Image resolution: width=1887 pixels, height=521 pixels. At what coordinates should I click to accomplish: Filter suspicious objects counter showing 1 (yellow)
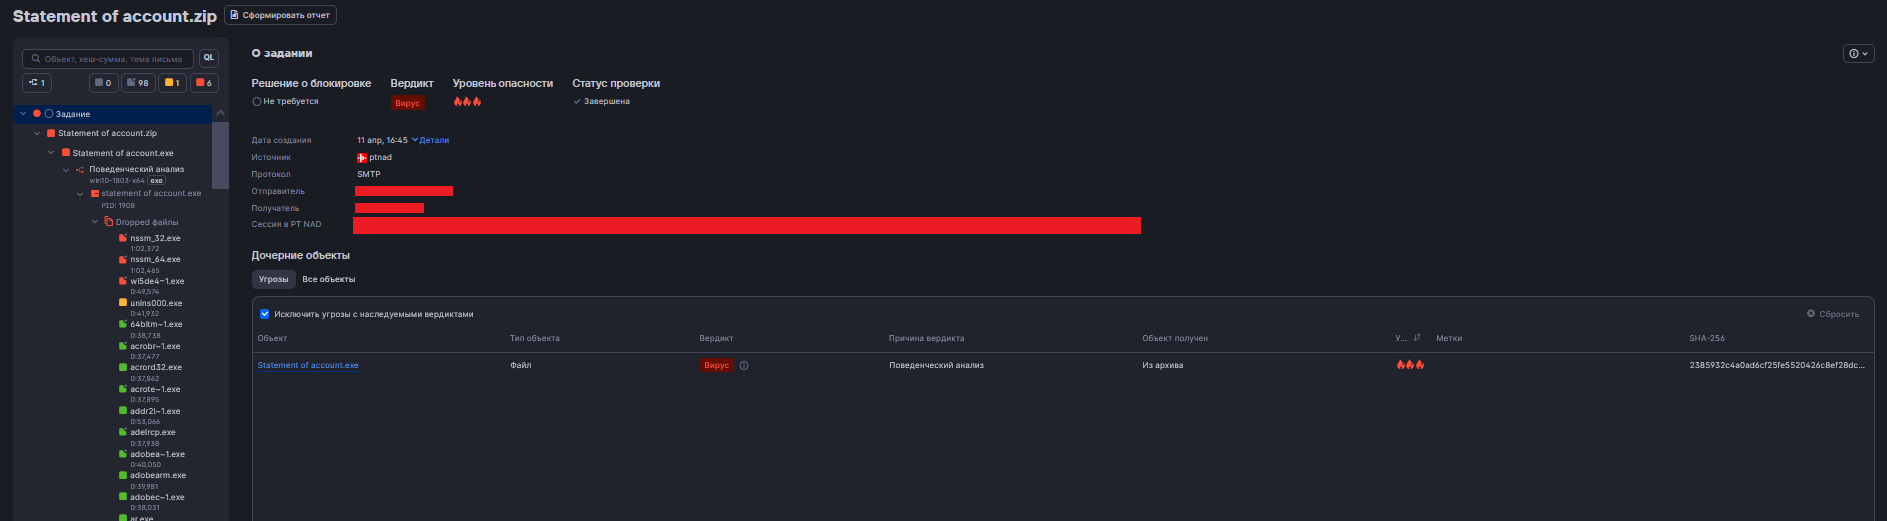coord(172,83)
